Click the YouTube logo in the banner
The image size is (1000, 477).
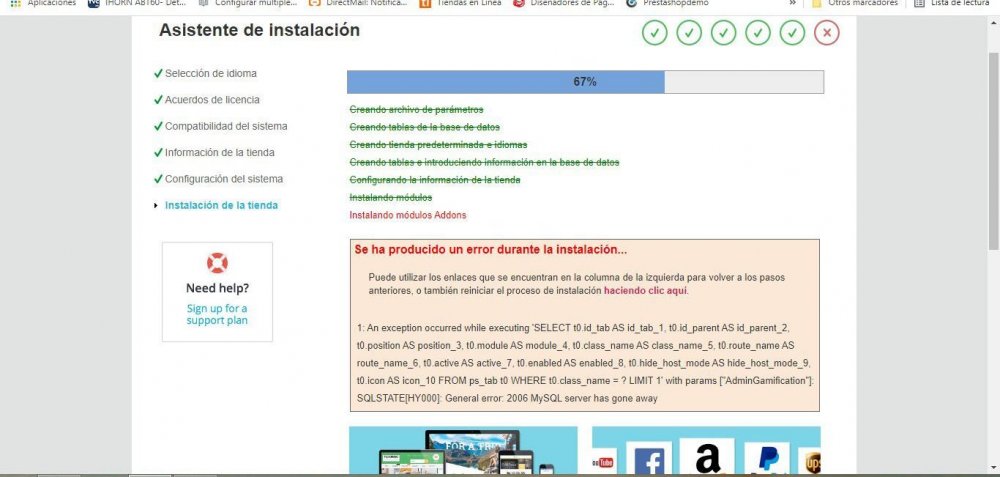(x=601, y=462)
